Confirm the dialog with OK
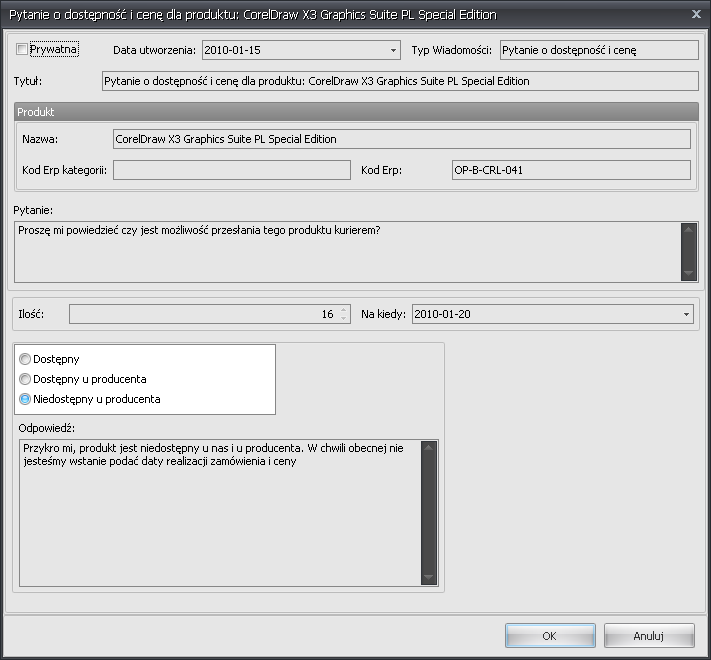The height and width of the screenshot is (660, 711). point(550,636)
